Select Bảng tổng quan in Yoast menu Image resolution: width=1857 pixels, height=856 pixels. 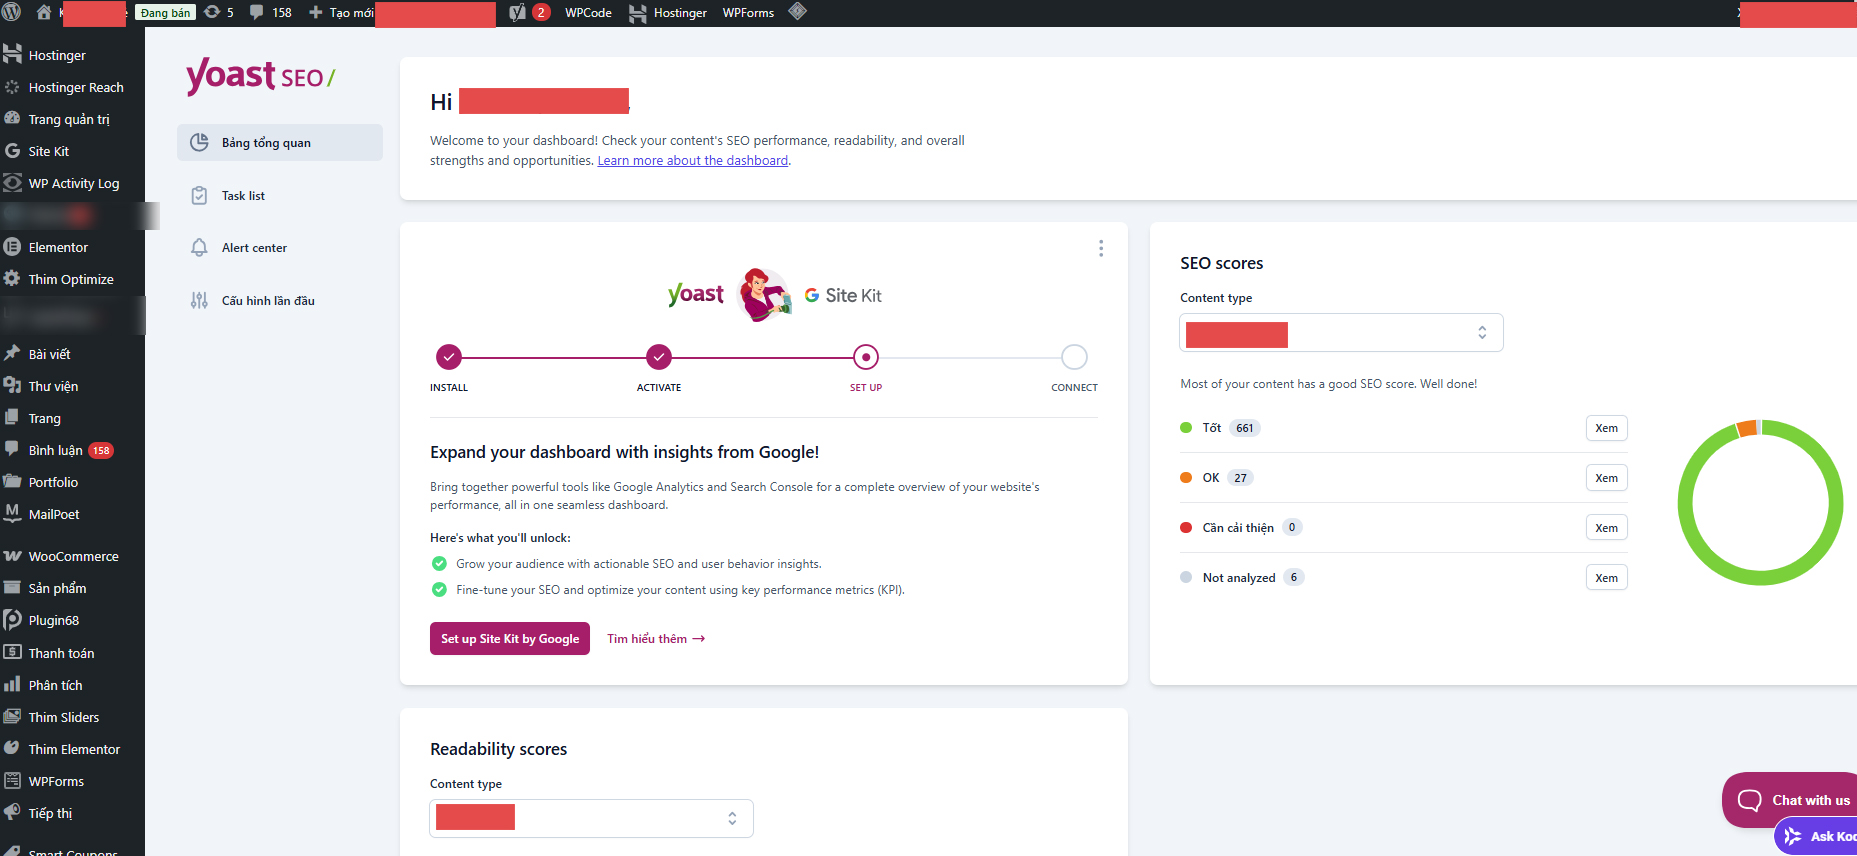280,143
